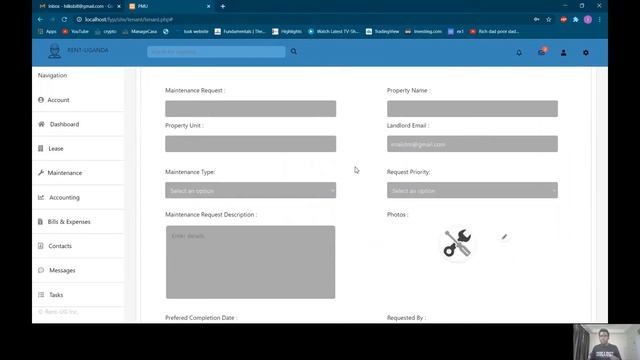Expand the Request Priority dropdown
The width and height of the screenshot is (640, 360).
(472, 190)
